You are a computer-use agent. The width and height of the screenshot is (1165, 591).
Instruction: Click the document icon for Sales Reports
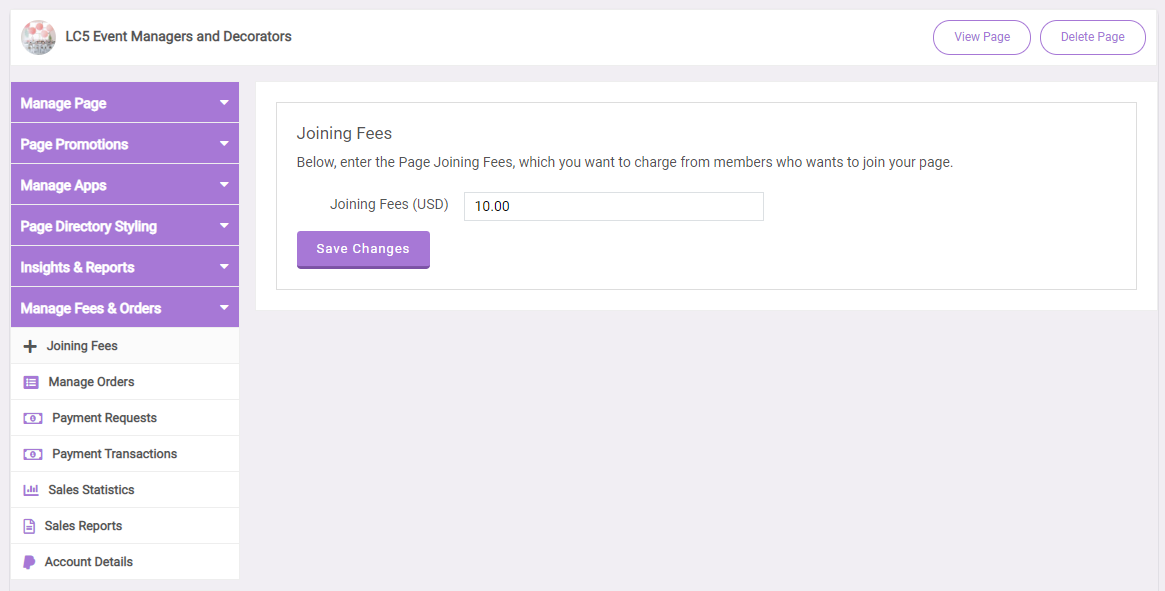29,526
